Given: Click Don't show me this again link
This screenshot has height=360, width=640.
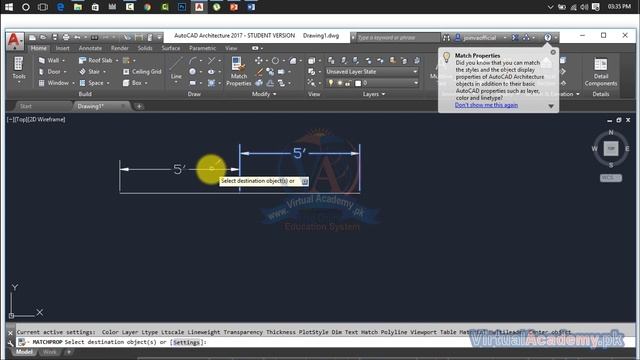Looking at the screenshot, I should pos(486,105).
